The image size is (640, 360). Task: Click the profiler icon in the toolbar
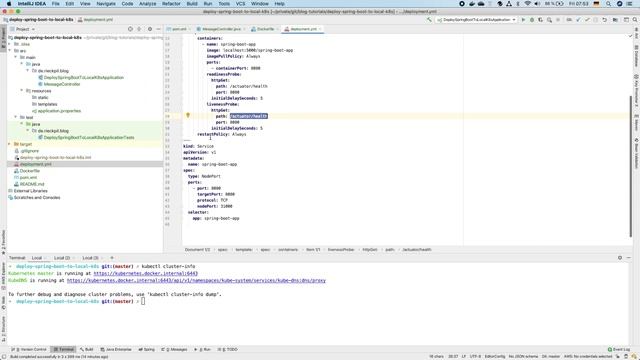coord(549,20)
